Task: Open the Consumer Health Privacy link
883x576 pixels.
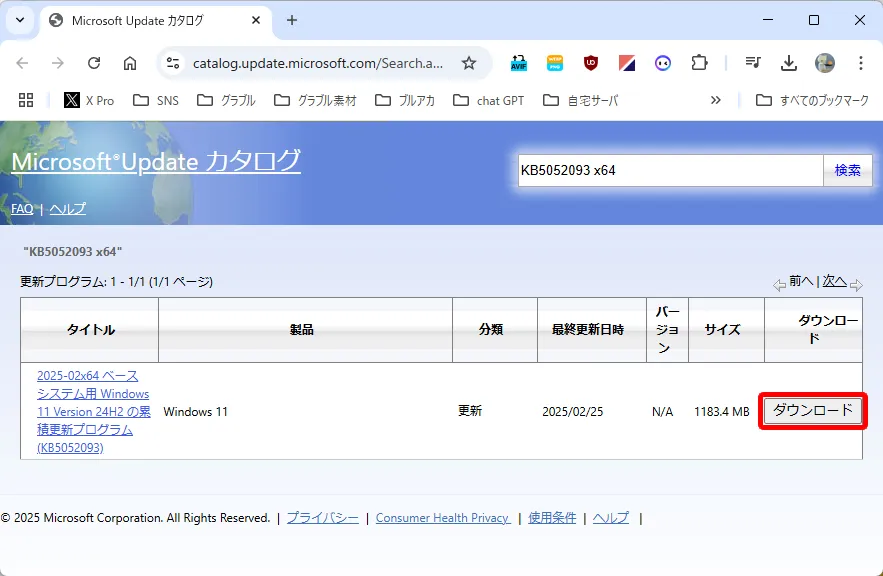Action: point(443,517)
